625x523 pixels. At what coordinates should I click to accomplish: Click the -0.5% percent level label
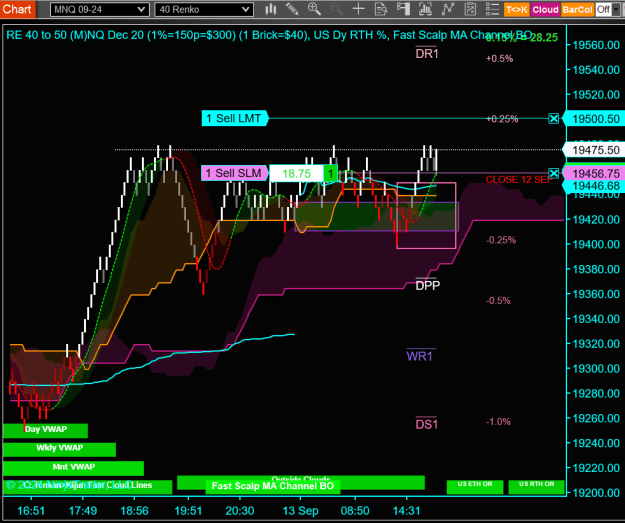point(498,301)
